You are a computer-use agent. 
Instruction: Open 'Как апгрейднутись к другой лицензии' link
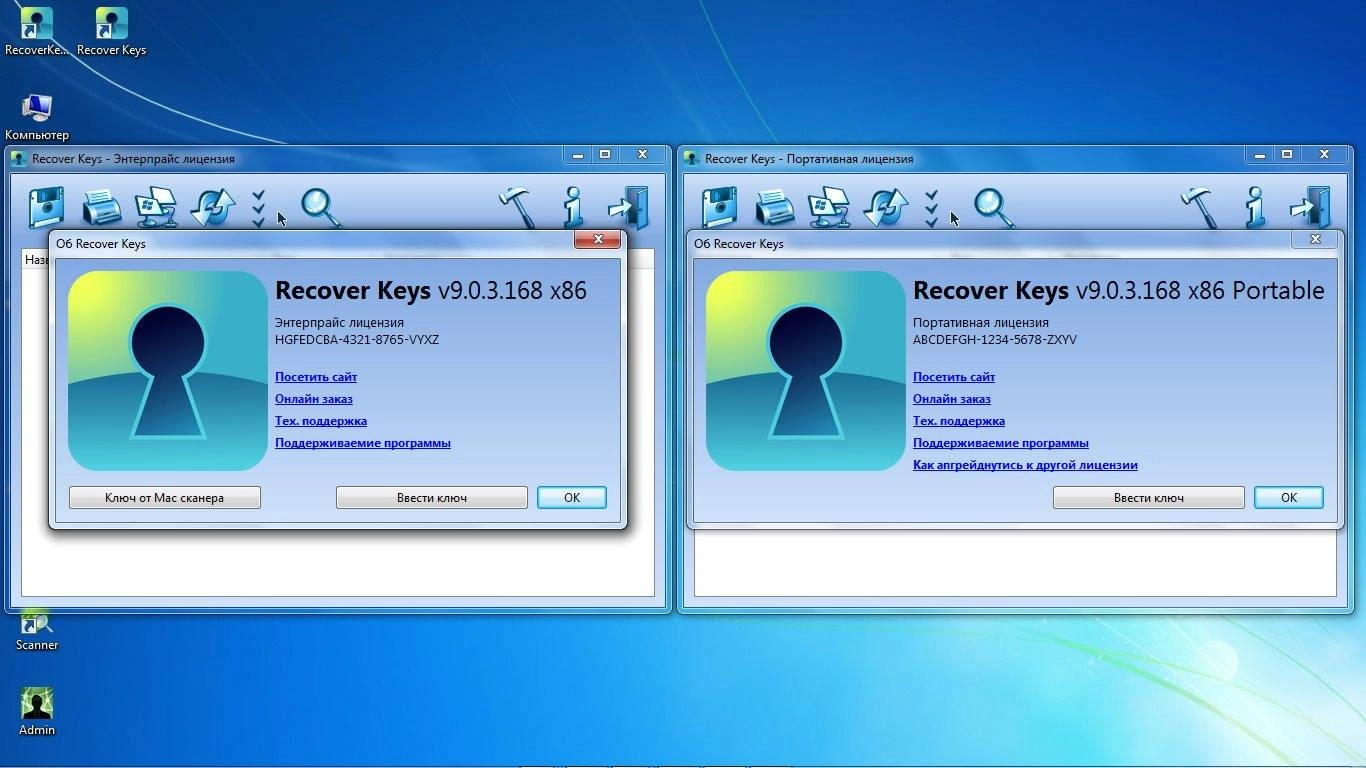[1025, 465]
